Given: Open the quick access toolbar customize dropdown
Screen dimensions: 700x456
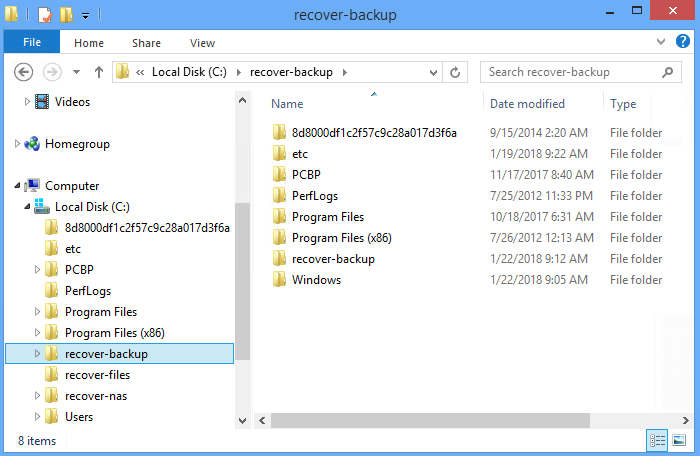Looking at the screenshot, I should [x=85, y=16].
